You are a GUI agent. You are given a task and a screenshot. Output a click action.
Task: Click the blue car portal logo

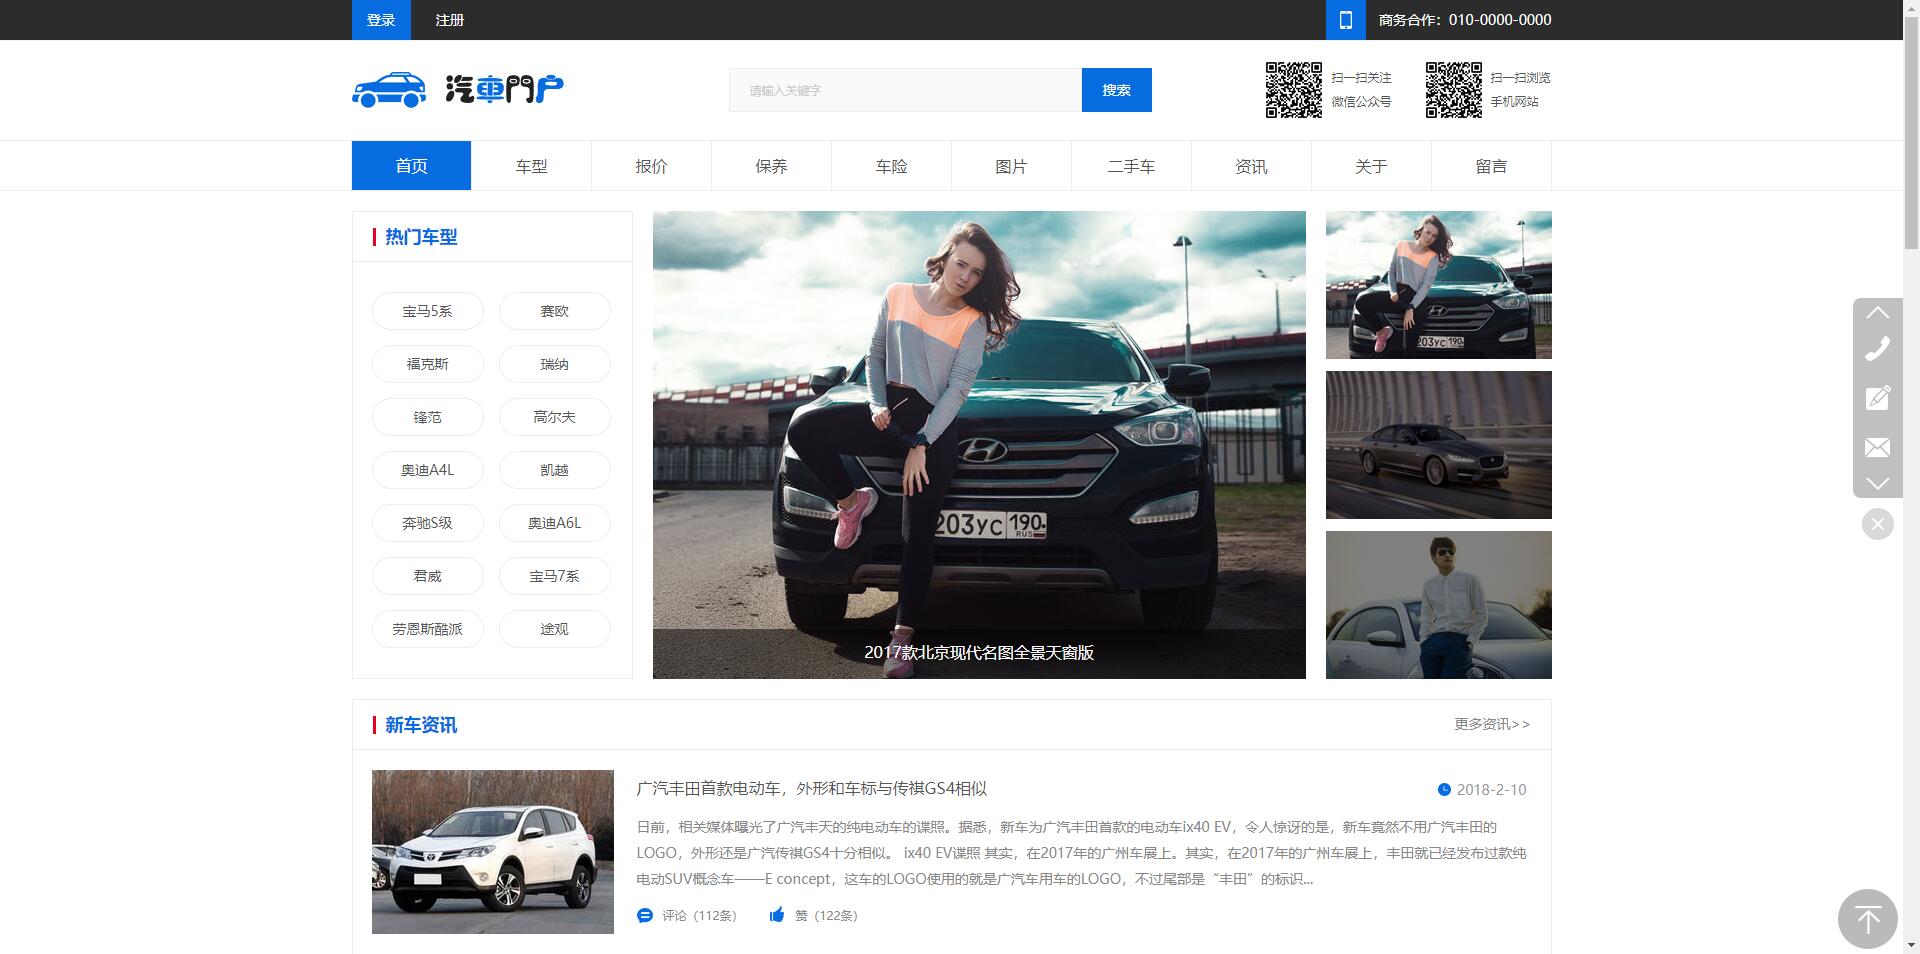tap(458, 90)
